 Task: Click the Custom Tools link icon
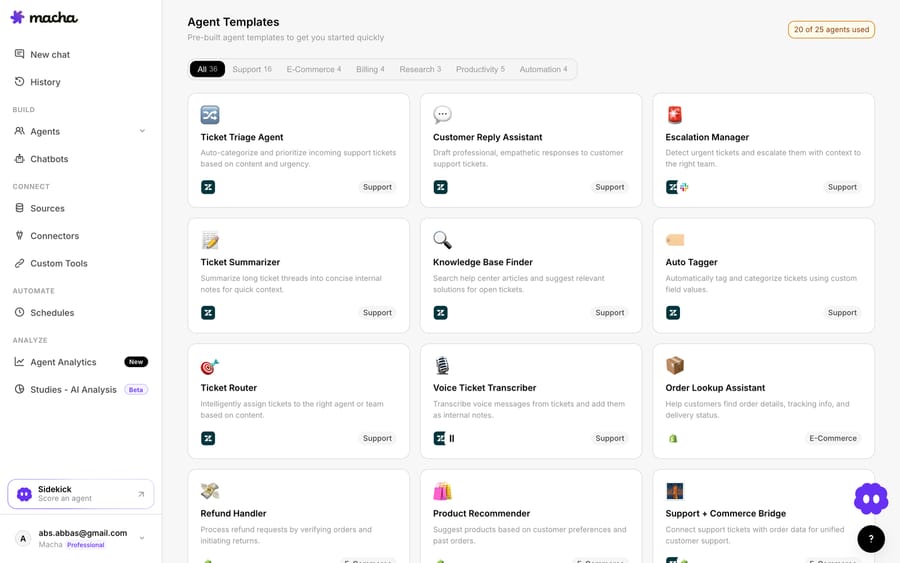(20, 263)
